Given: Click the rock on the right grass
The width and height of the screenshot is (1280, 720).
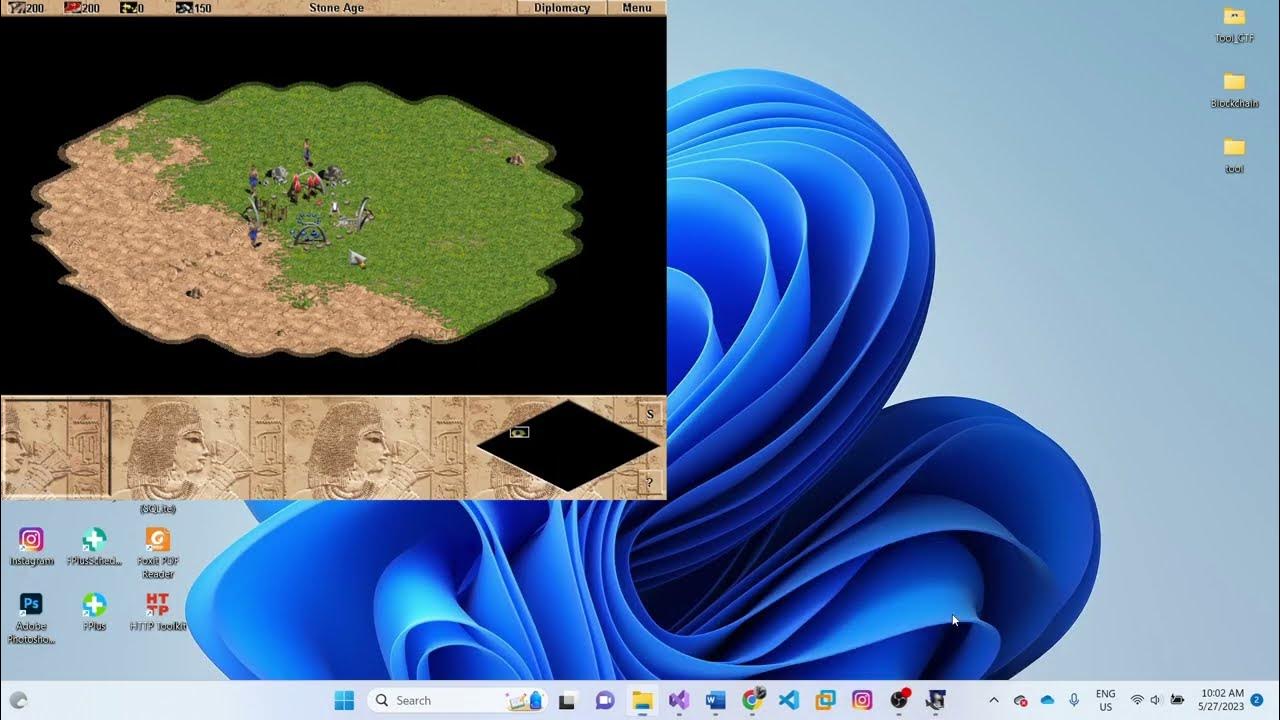Looking at the screenshot, I should [x=516, y=158].
